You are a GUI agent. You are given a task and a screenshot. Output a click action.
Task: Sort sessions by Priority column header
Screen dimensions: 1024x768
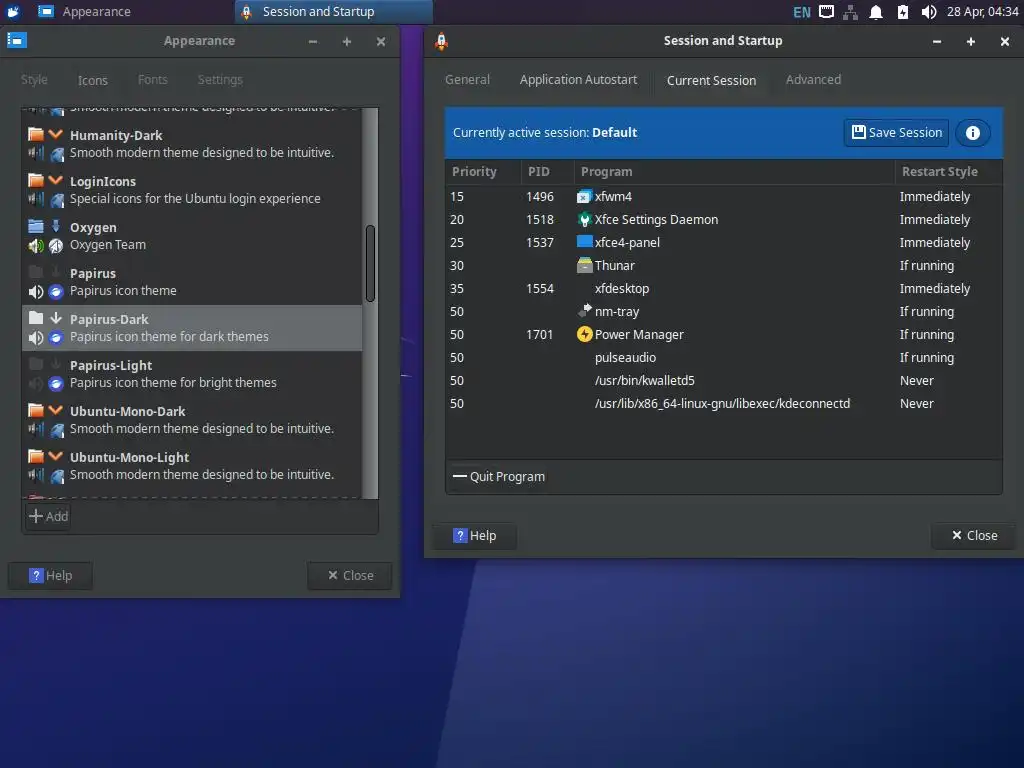(483, 172)
